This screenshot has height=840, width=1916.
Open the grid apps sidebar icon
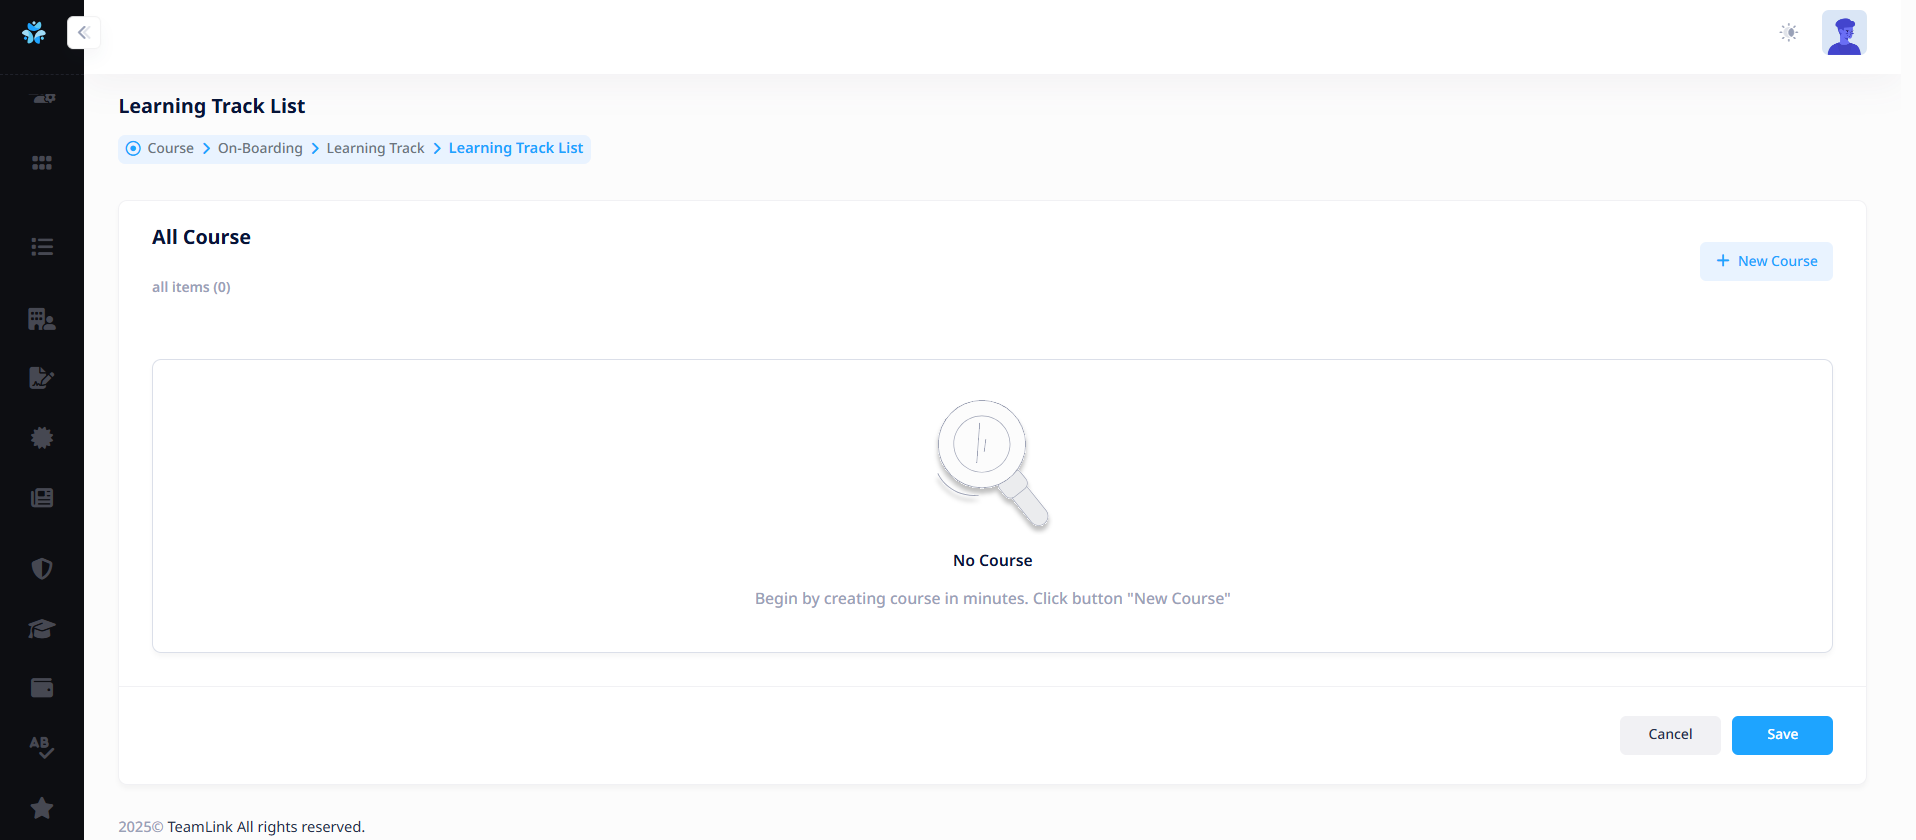click(x=42, y=163)
